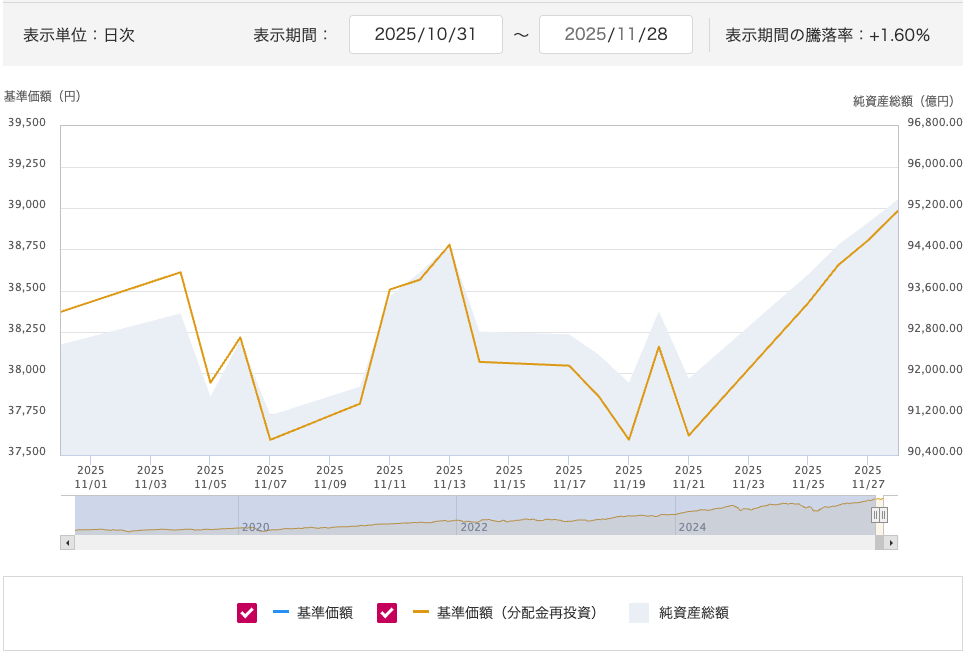Jump to 2024 in the navigator timeline

693,527
